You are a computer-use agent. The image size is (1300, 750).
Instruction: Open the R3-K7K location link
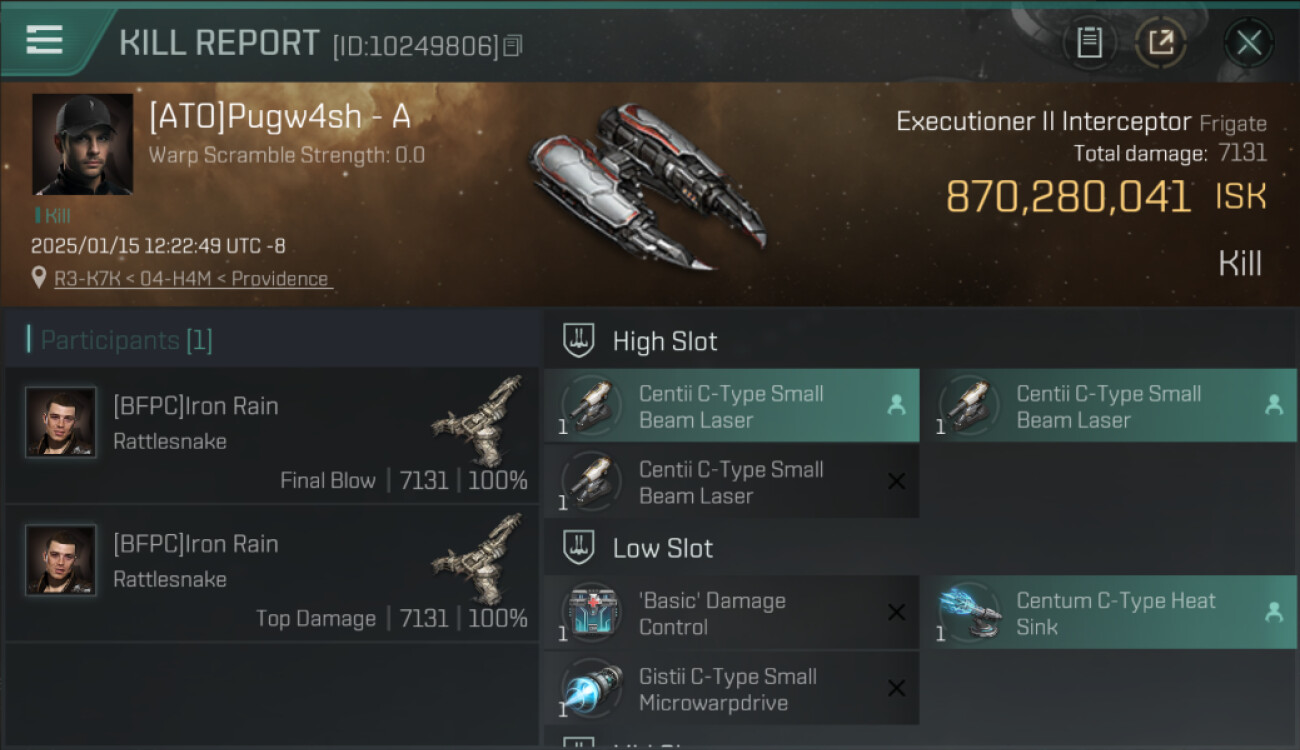[x=191, y=279]
